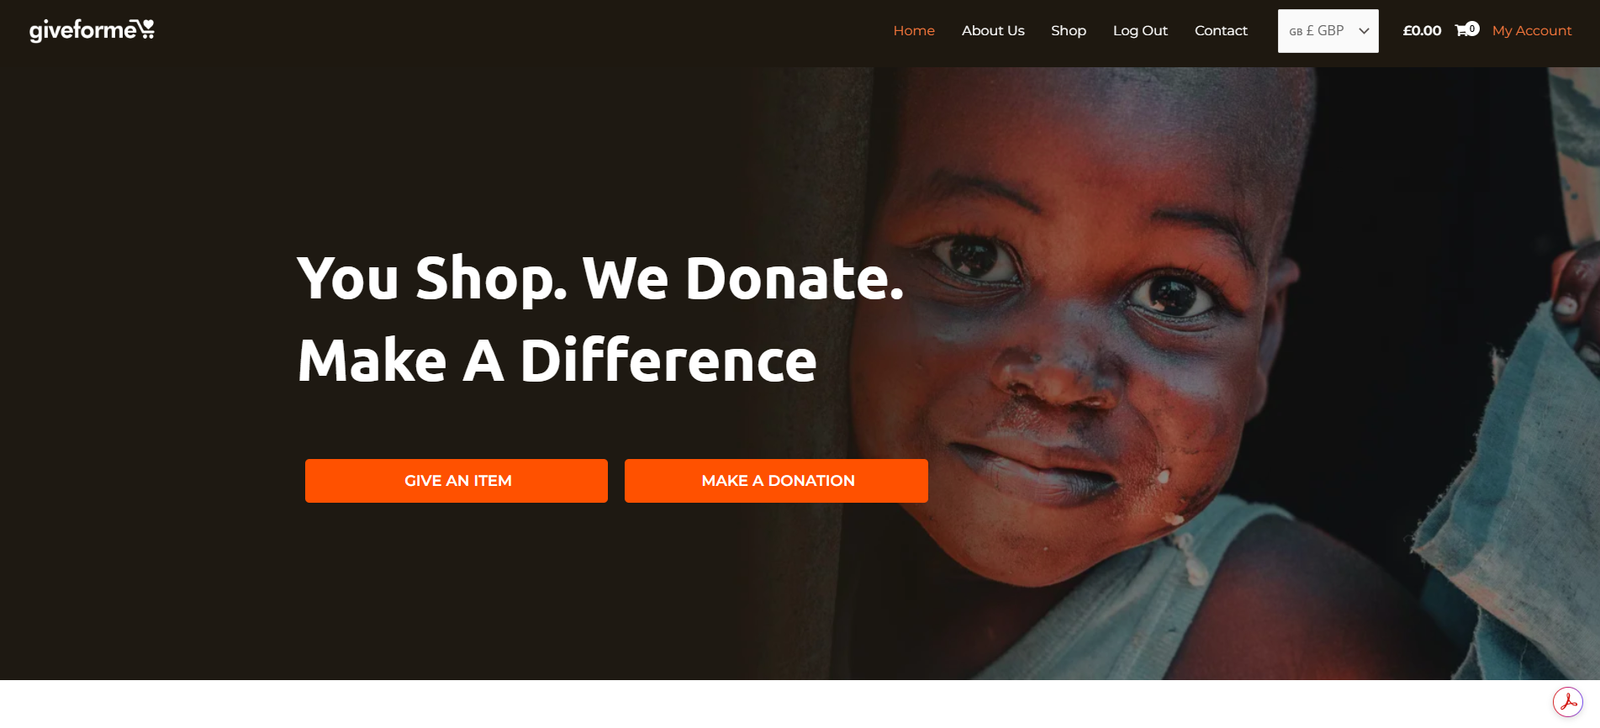The height and width of the screenshot is (728, 1600).
Task: Click the "You Shop. We Donate." headline
Action: click(600, 278)
